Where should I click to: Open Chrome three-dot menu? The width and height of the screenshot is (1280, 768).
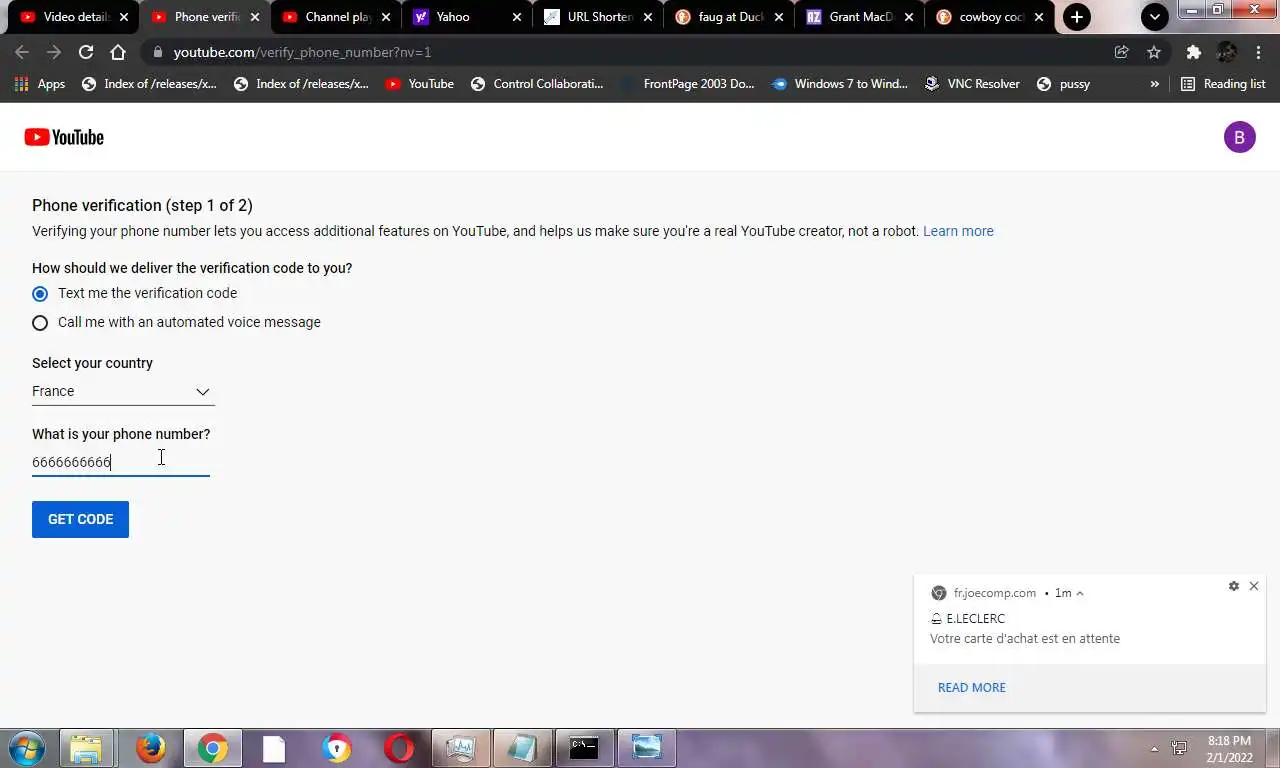1259,52
